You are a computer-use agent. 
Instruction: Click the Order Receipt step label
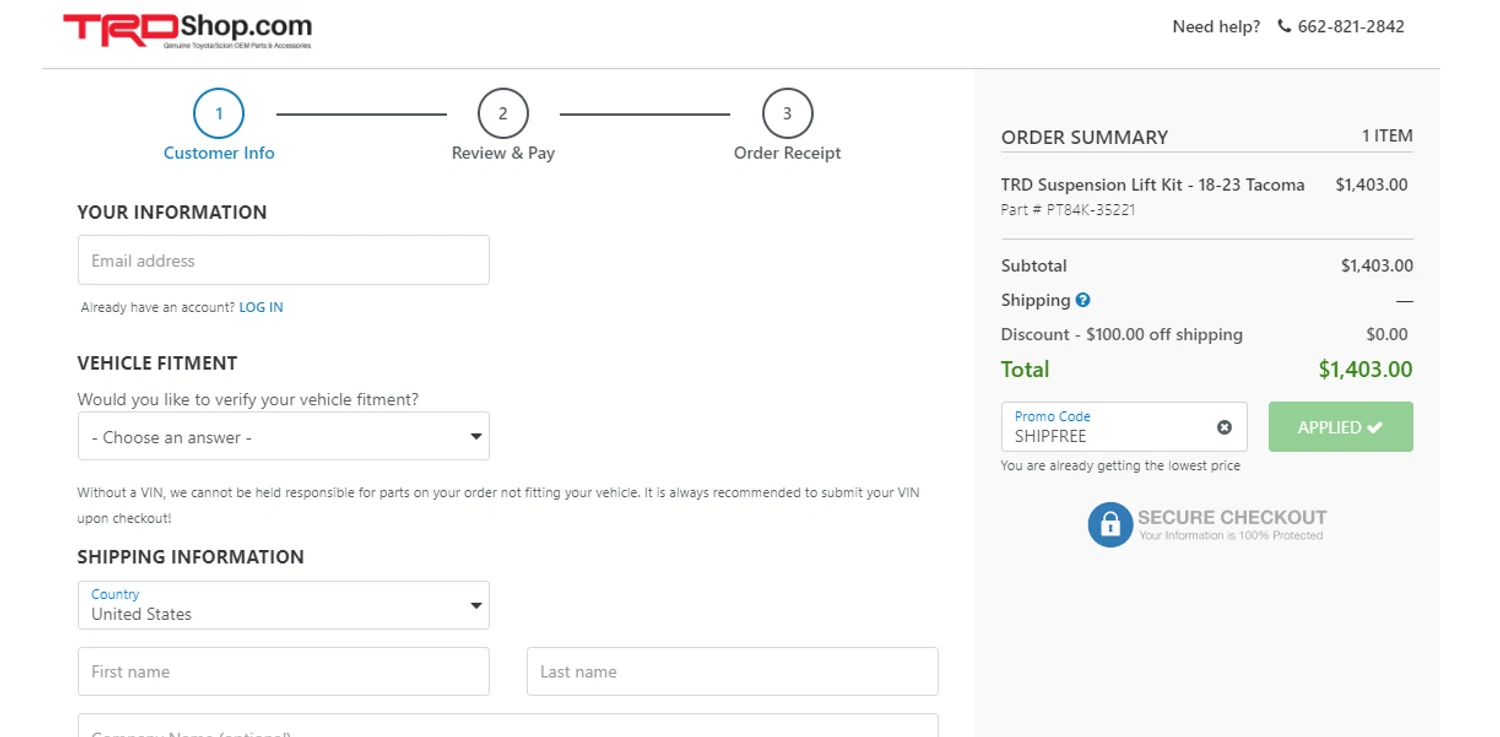pyautogui.click(x=787, y=153)
